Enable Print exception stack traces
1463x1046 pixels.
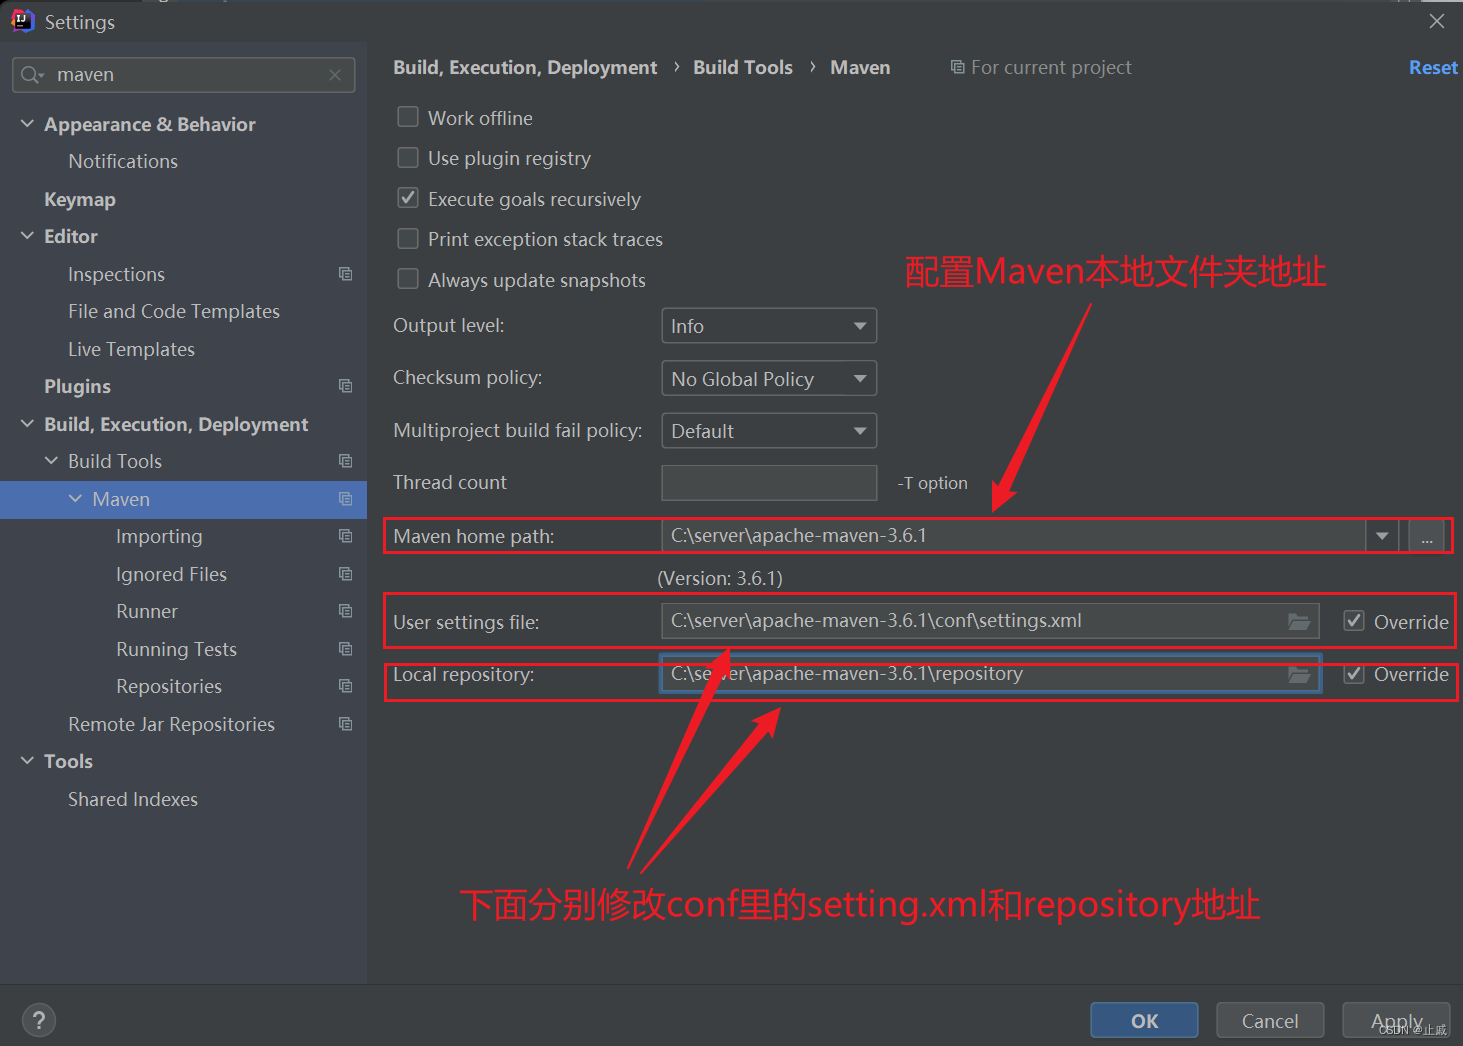[408, 239]
